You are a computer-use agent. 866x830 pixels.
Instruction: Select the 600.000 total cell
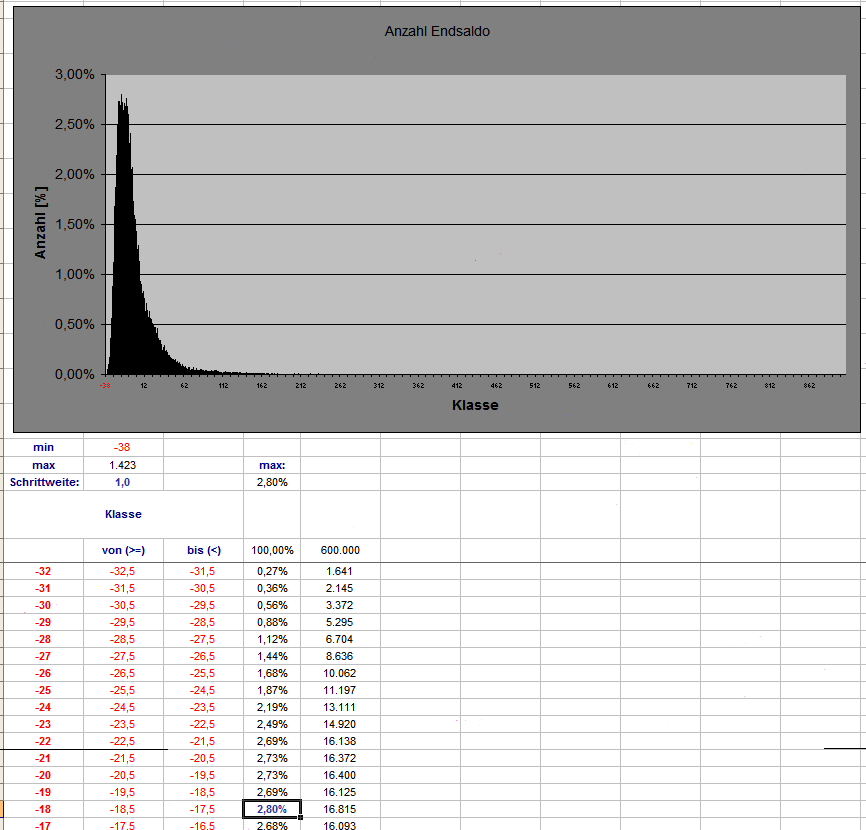pyautogui.click(x=340, y=550)
